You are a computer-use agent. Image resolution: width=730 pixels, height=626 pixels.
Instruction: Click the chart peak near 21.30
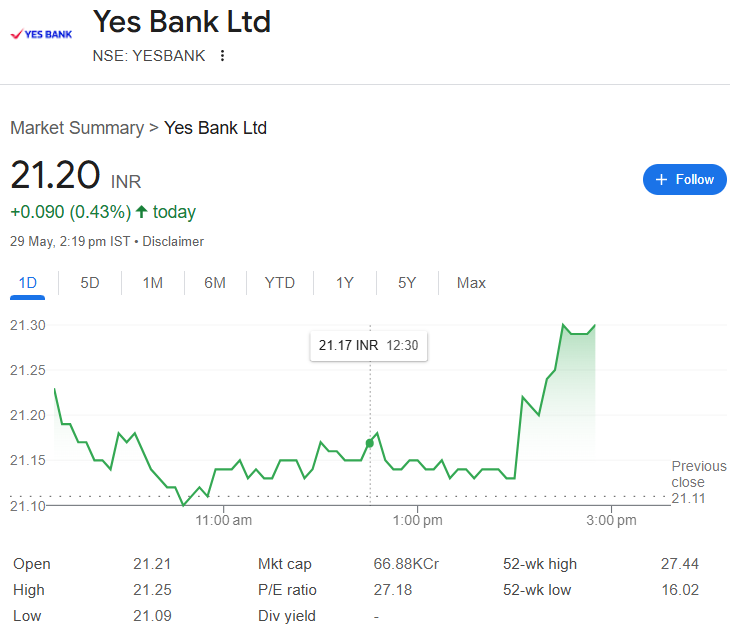pos(563,324)
